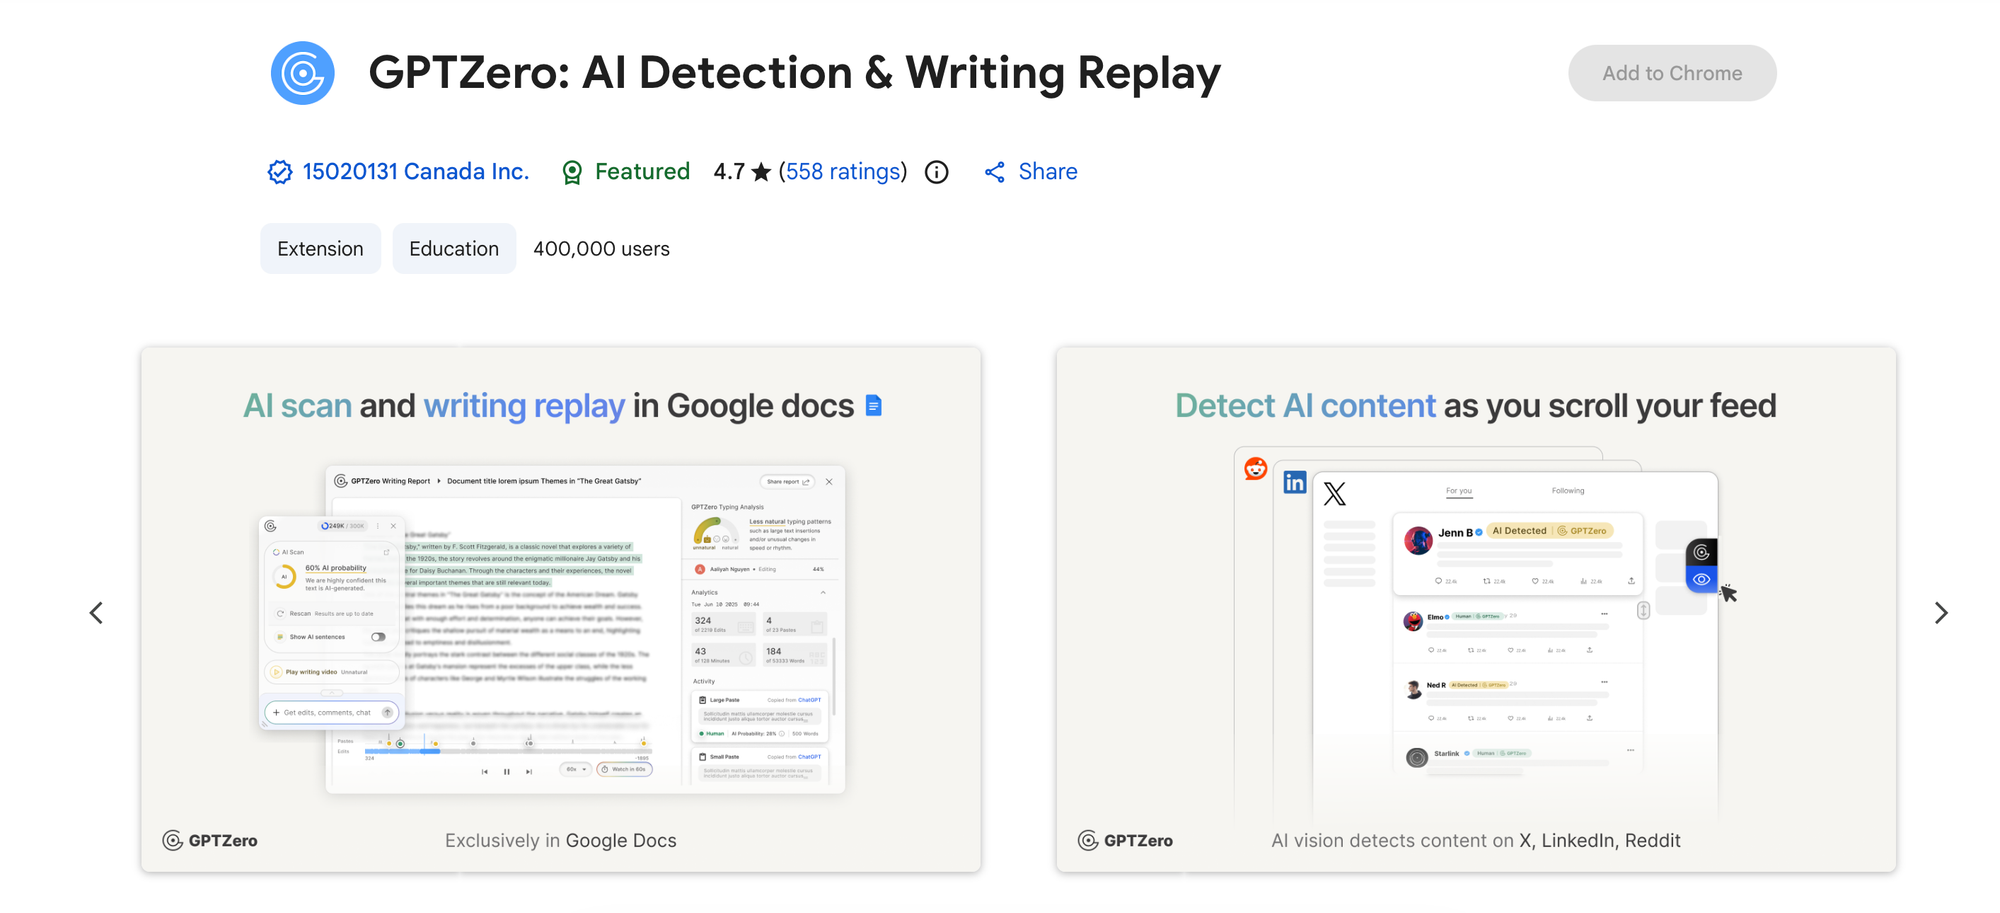Click the ratings info icon
The image size is (2000, 913).
(x=937, y=172)
